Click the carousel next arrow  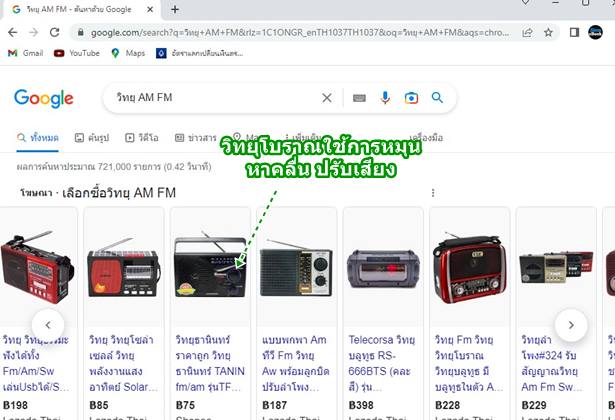(x=571, y=325)
